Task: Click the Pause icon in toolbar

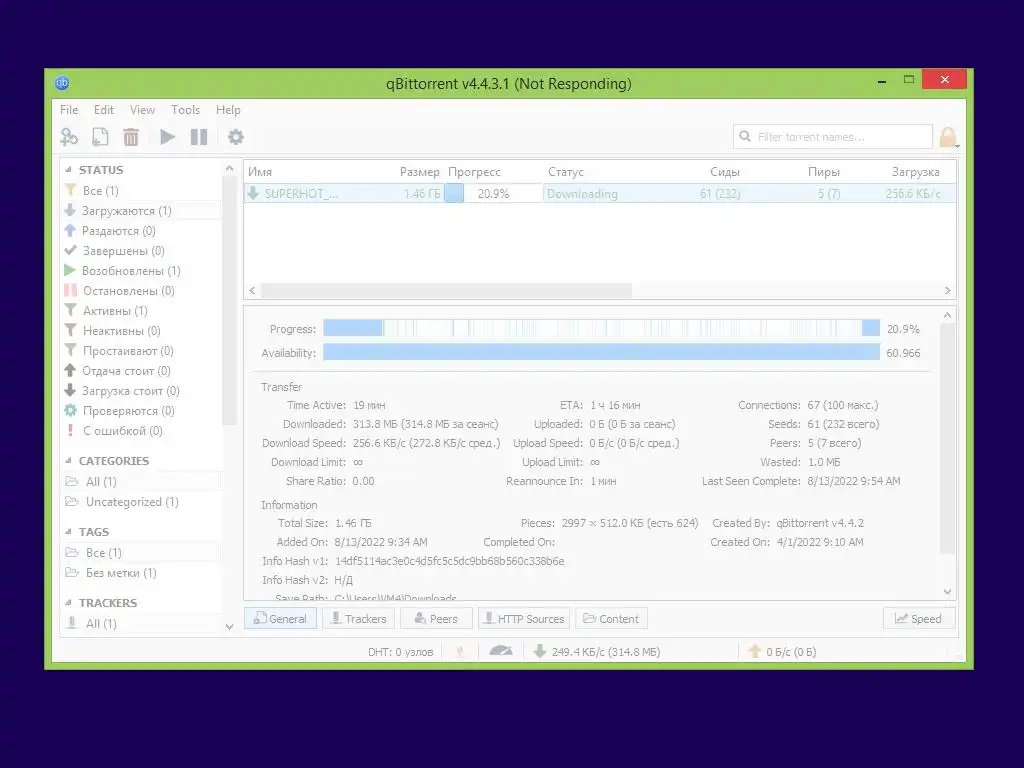Action: (199, 137)
